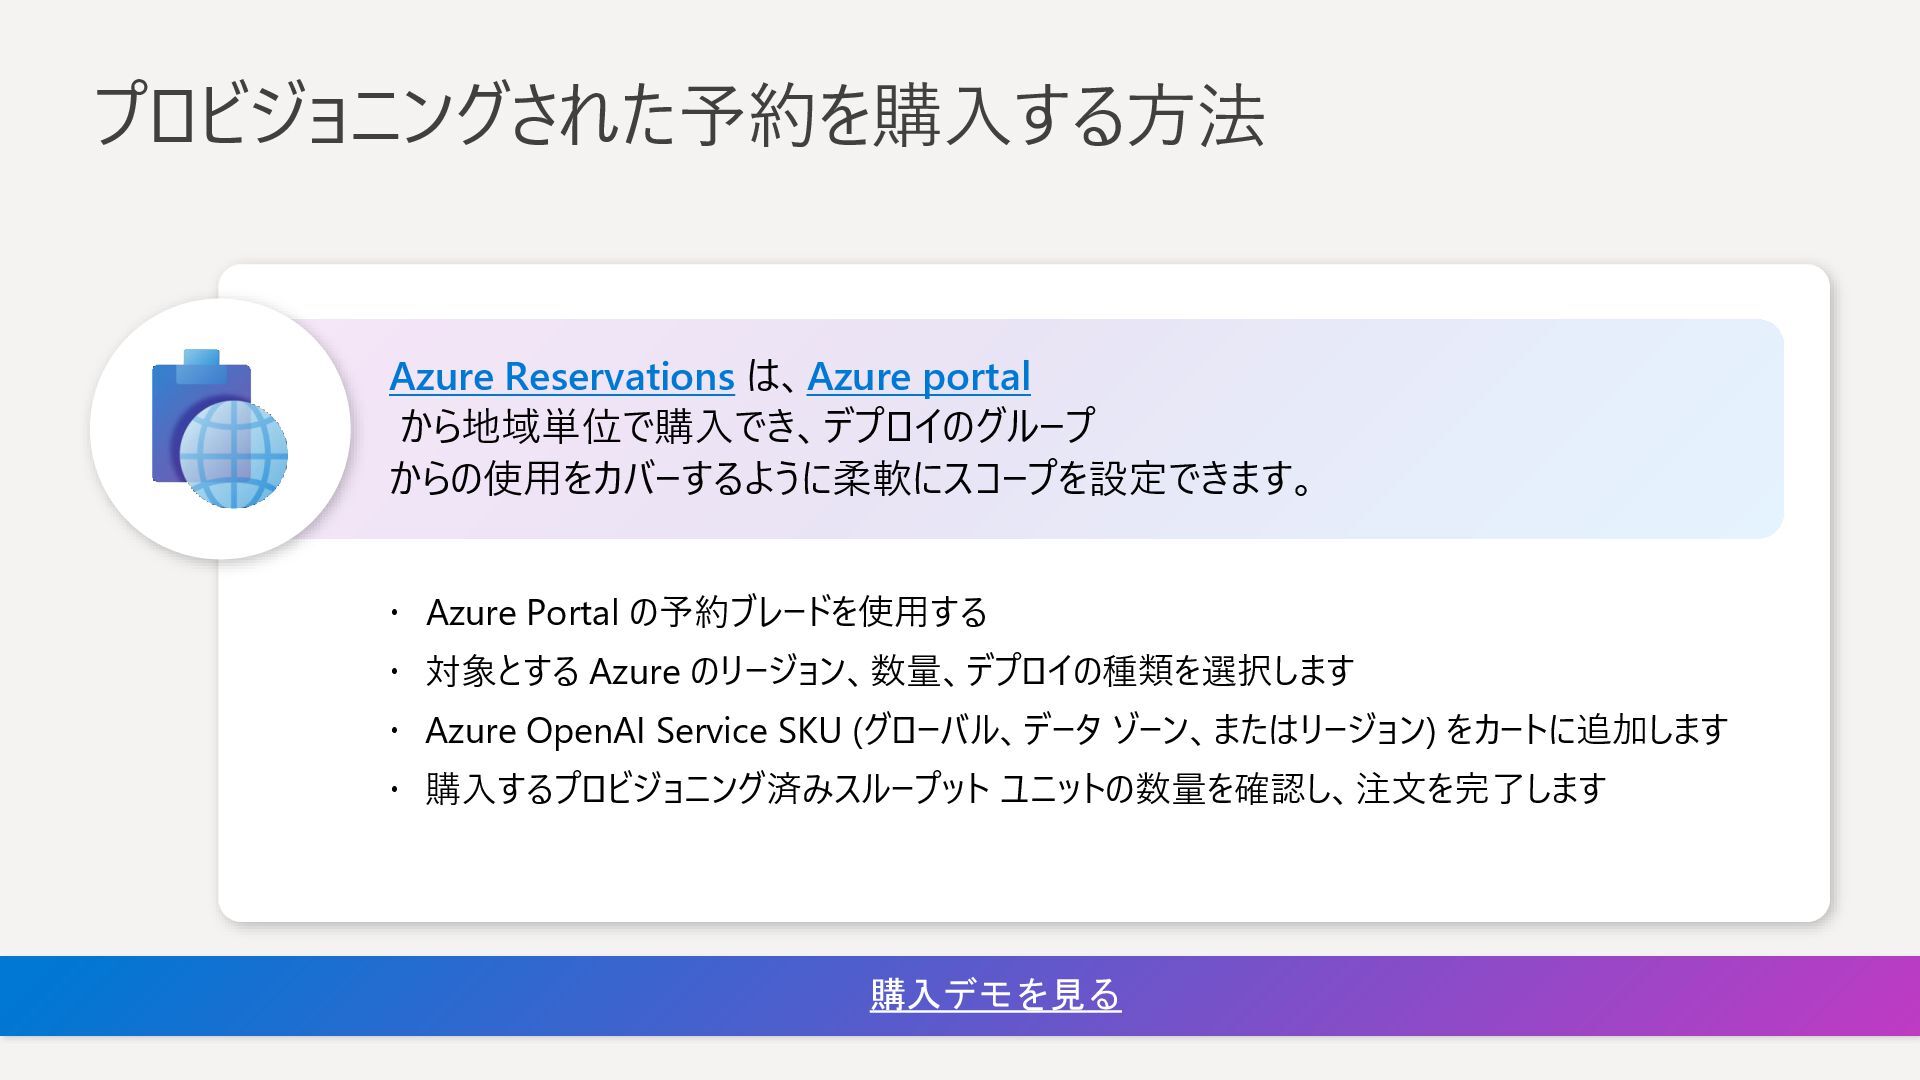Click the は、 text between the links

[x=770, y=377]
